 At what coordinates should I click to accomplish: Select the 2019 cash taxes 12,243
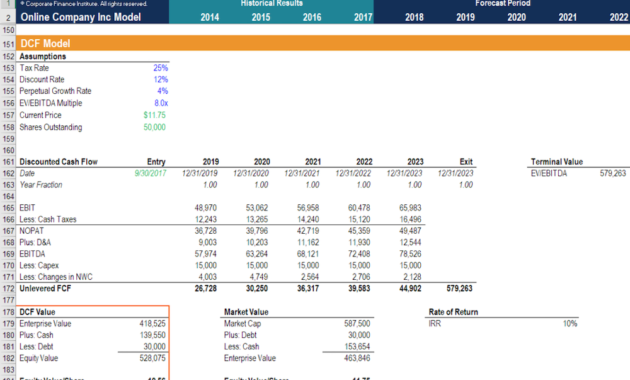pyautogui.click(x=205, y=219)
